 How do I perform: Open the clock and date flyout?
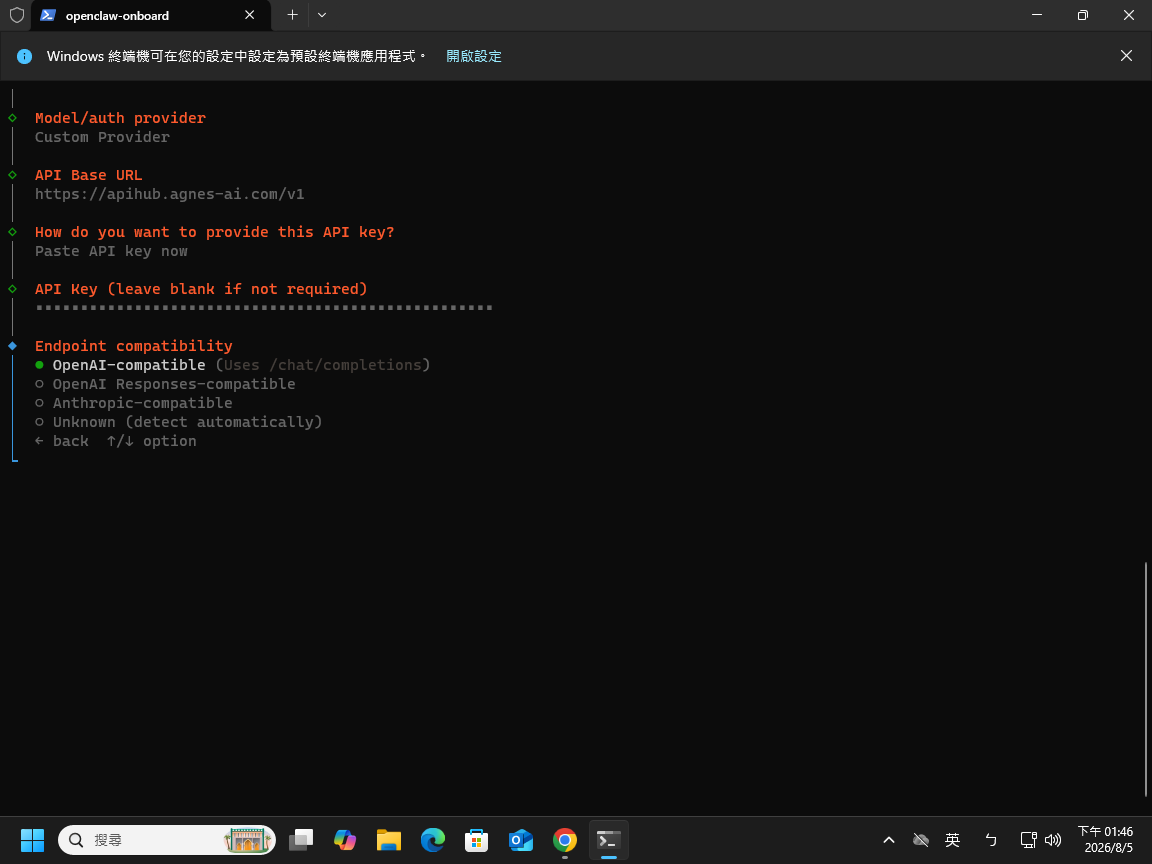coord(1106,840)
